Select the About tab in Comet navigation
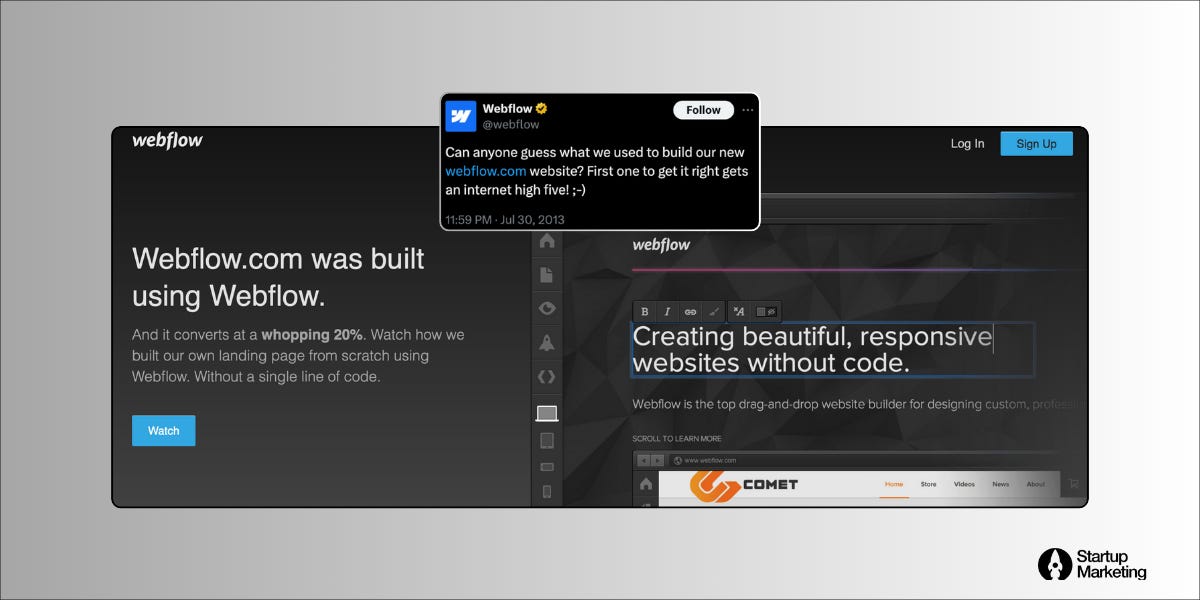Screen dimensions: 1200x600 [x=1035, y=484]
